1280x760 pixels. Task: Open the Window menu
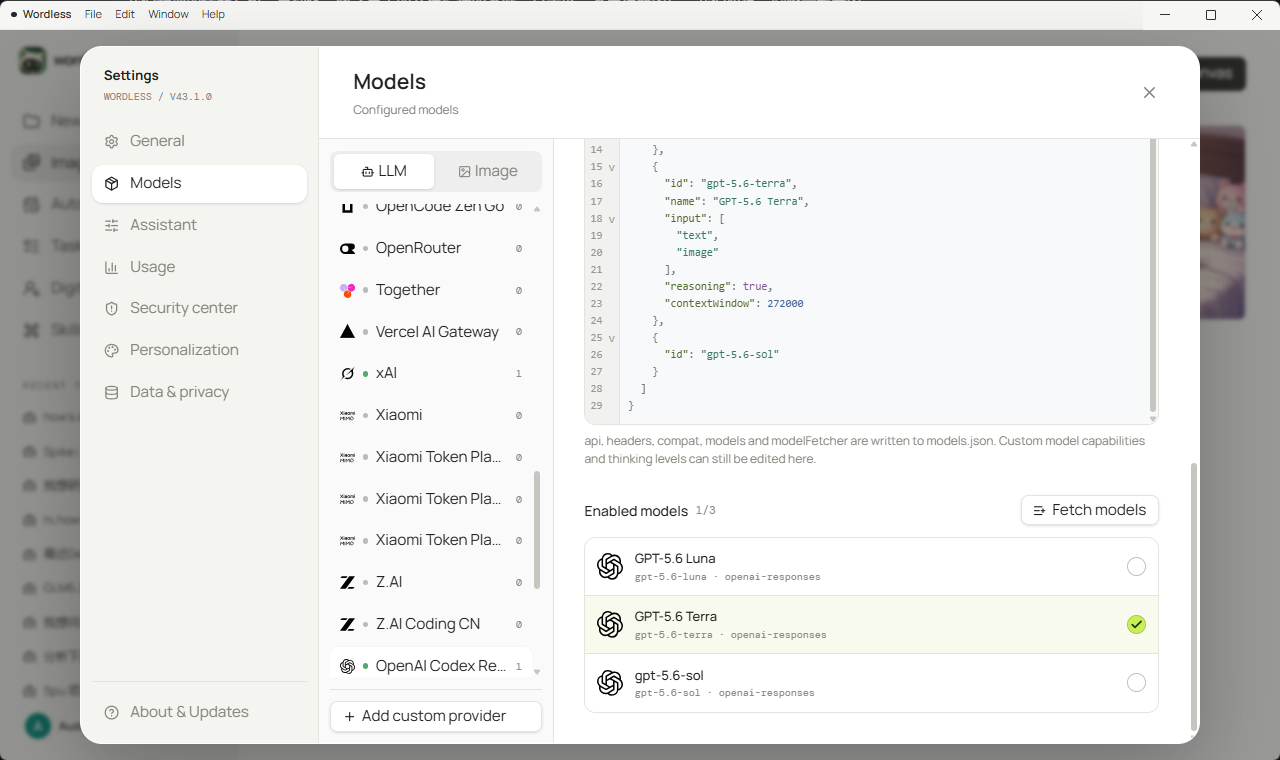(x=168, y=15)
